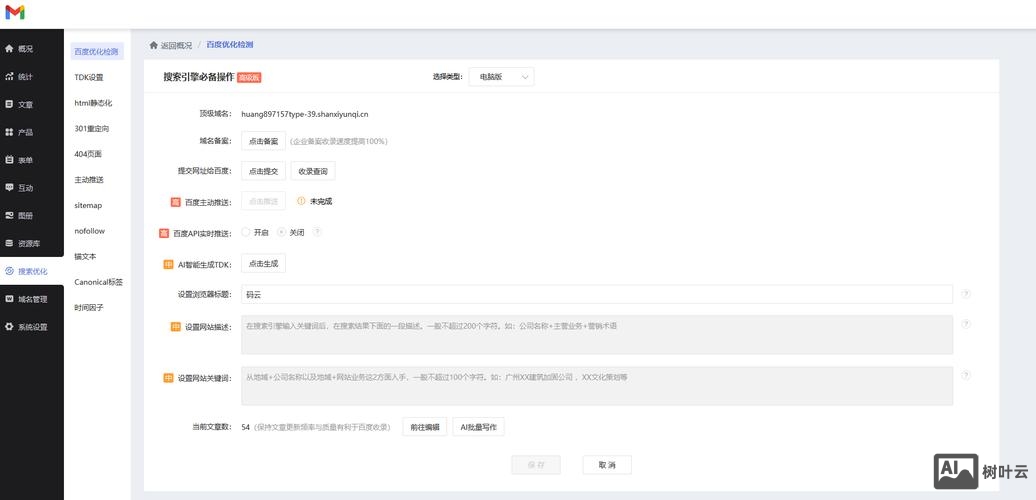
Task: Open 文章 articles section in sidebar
Action: coord(25,104)
